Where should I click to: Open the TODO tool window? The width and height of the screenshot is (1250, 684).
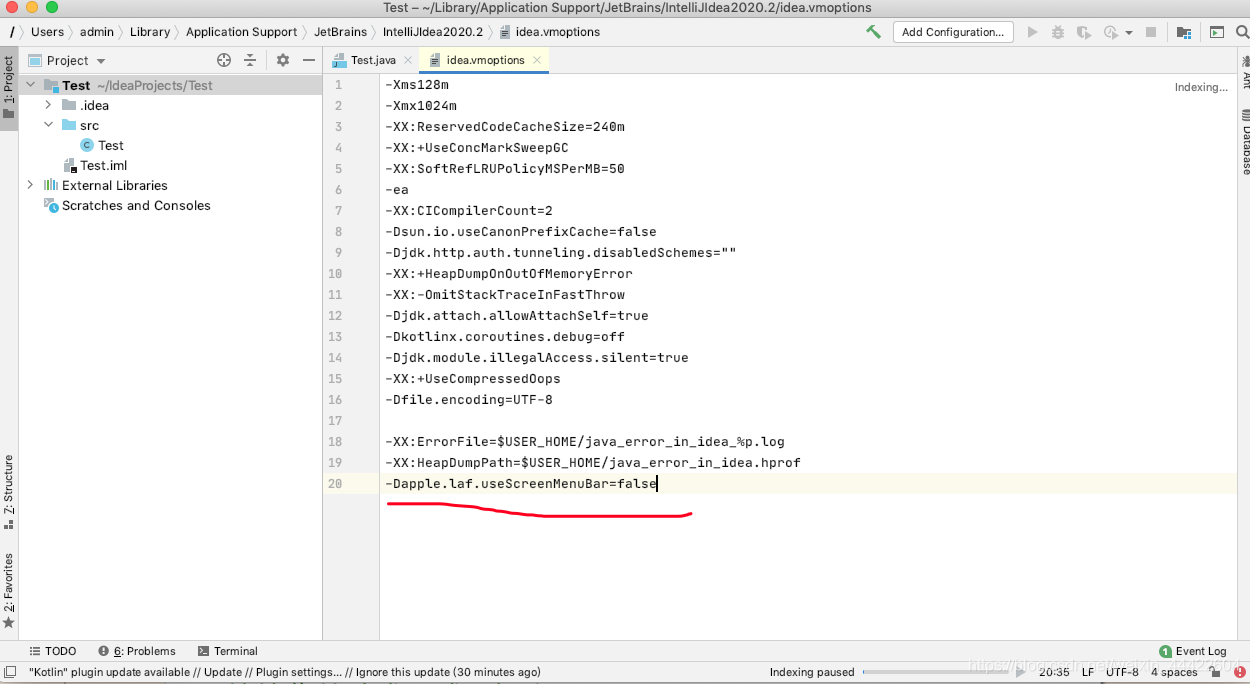[53, 651]
